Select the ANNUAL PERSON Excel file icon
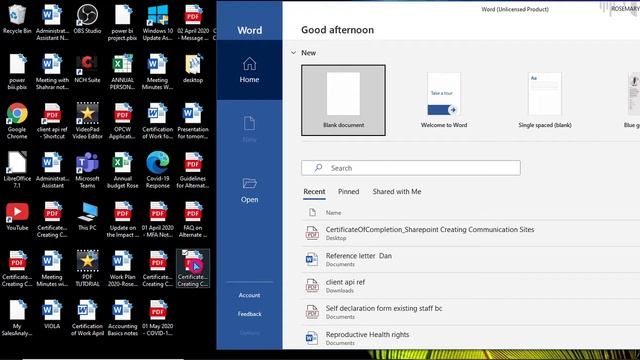Viewport: 640px width, 360px height. [x=122, y=71]
